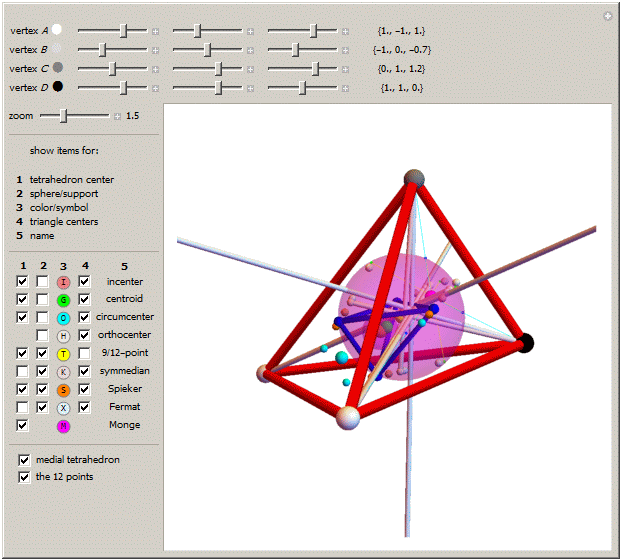The width and height of the screenshot is (622, 560).
Task: Click the red incenter symbol I
Action: tap(63, 282)
